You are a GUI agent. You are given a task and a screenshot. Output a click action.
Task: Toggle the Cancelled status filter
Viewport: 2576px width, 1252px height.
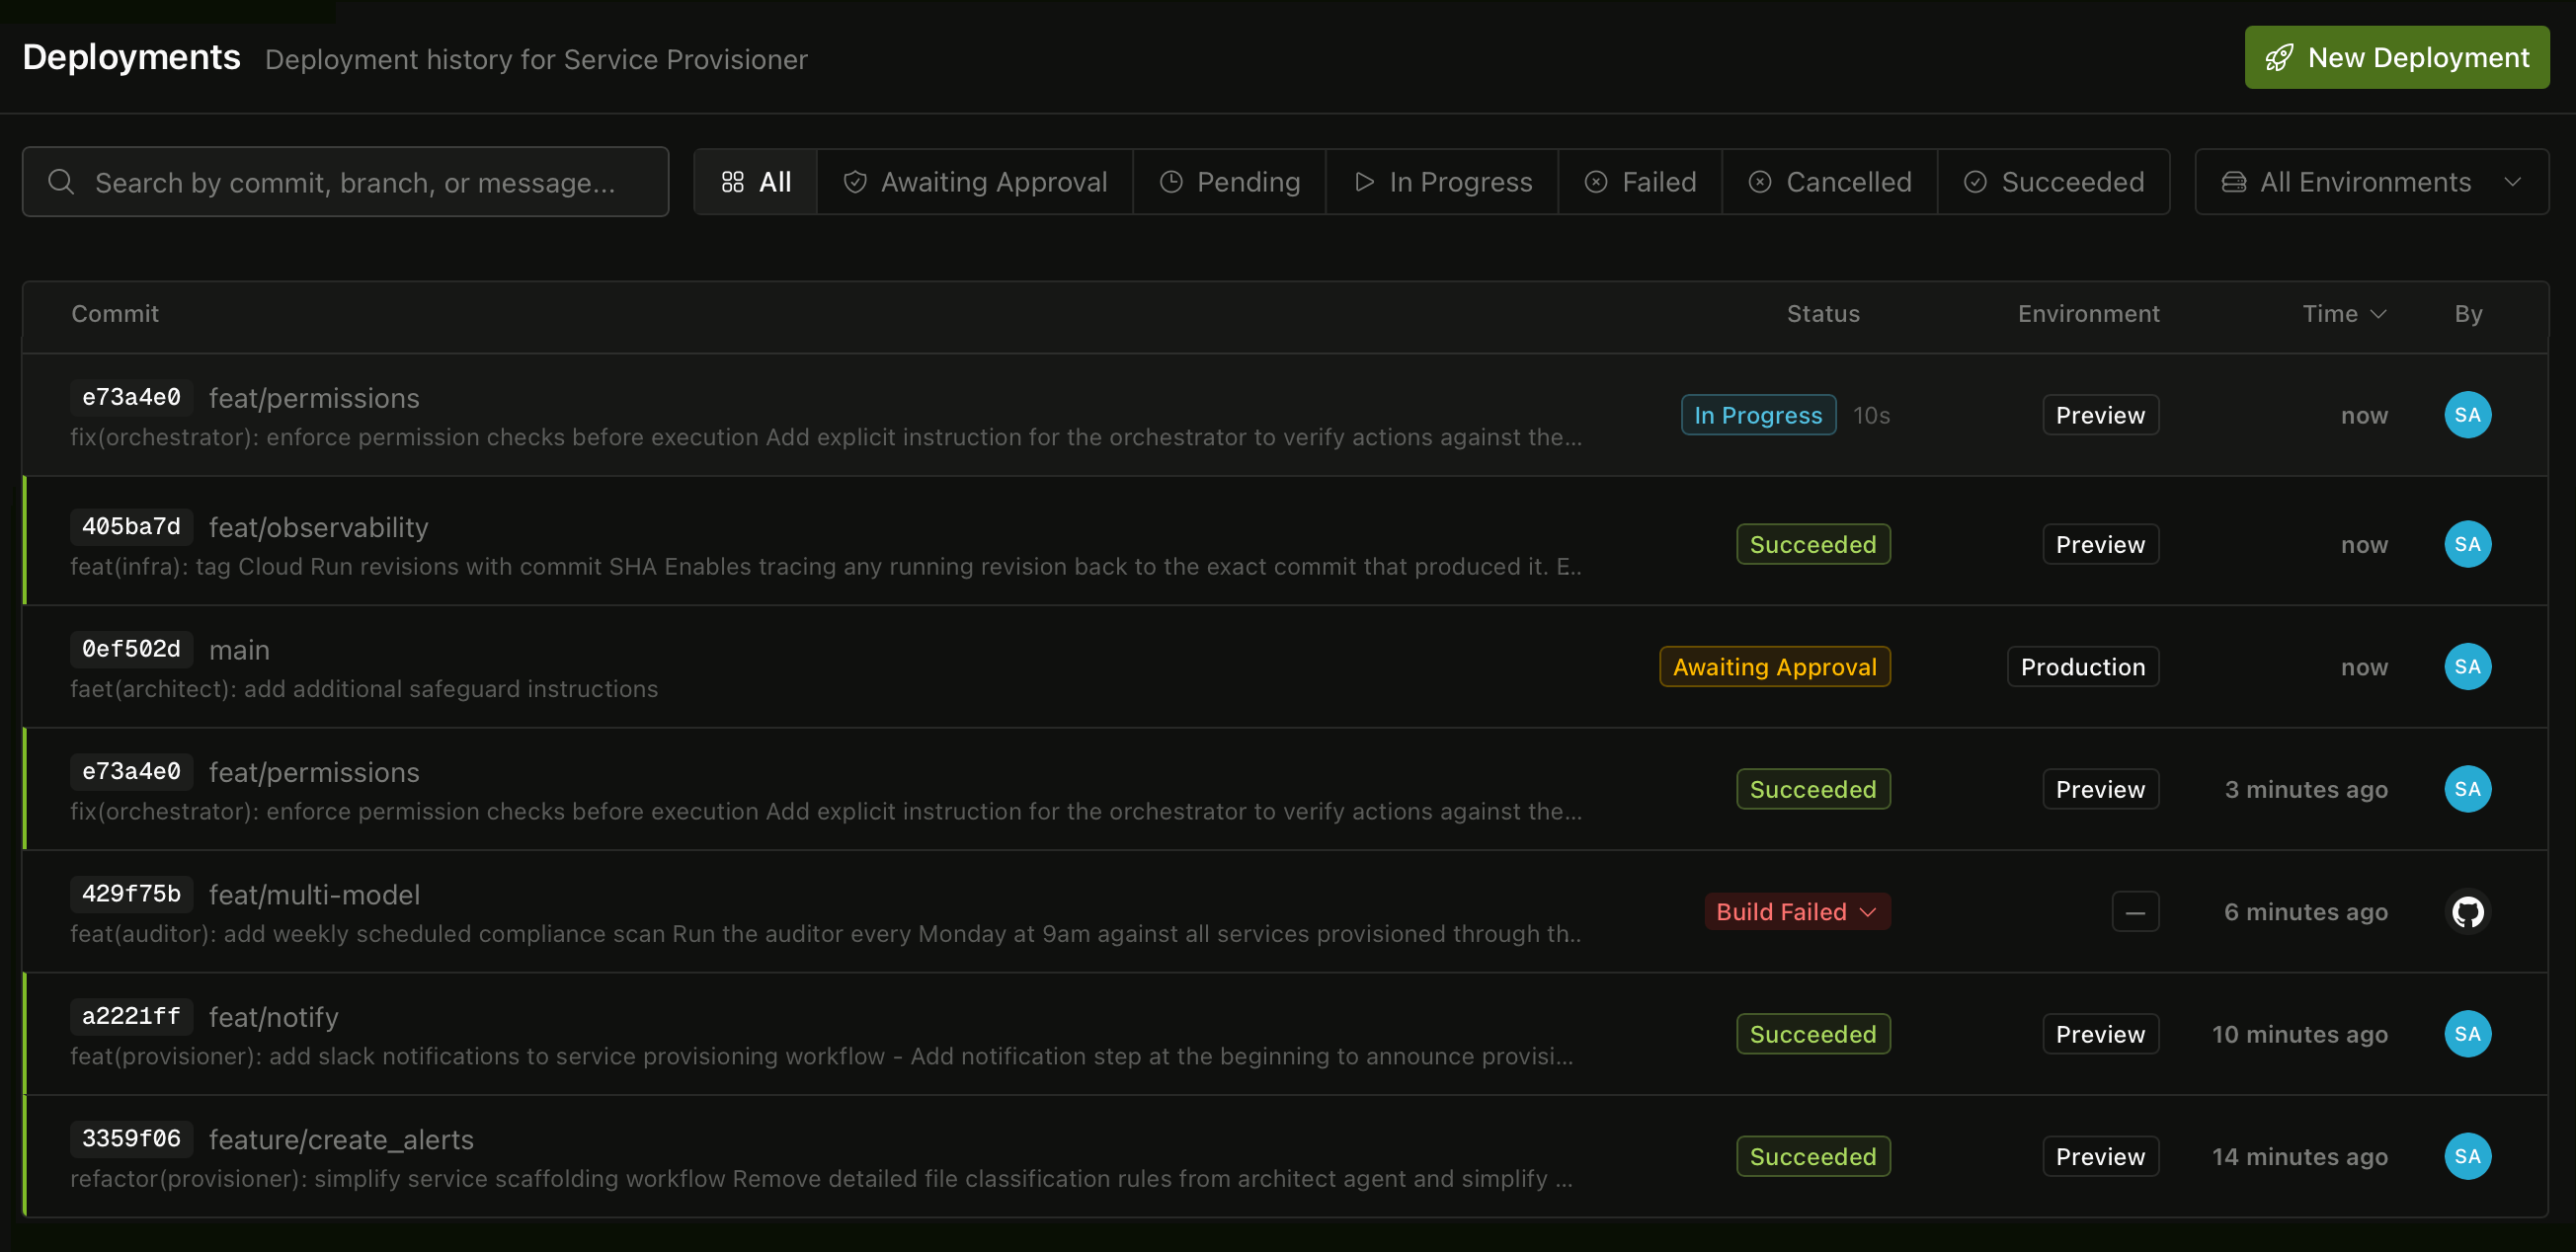(1830, 182)
